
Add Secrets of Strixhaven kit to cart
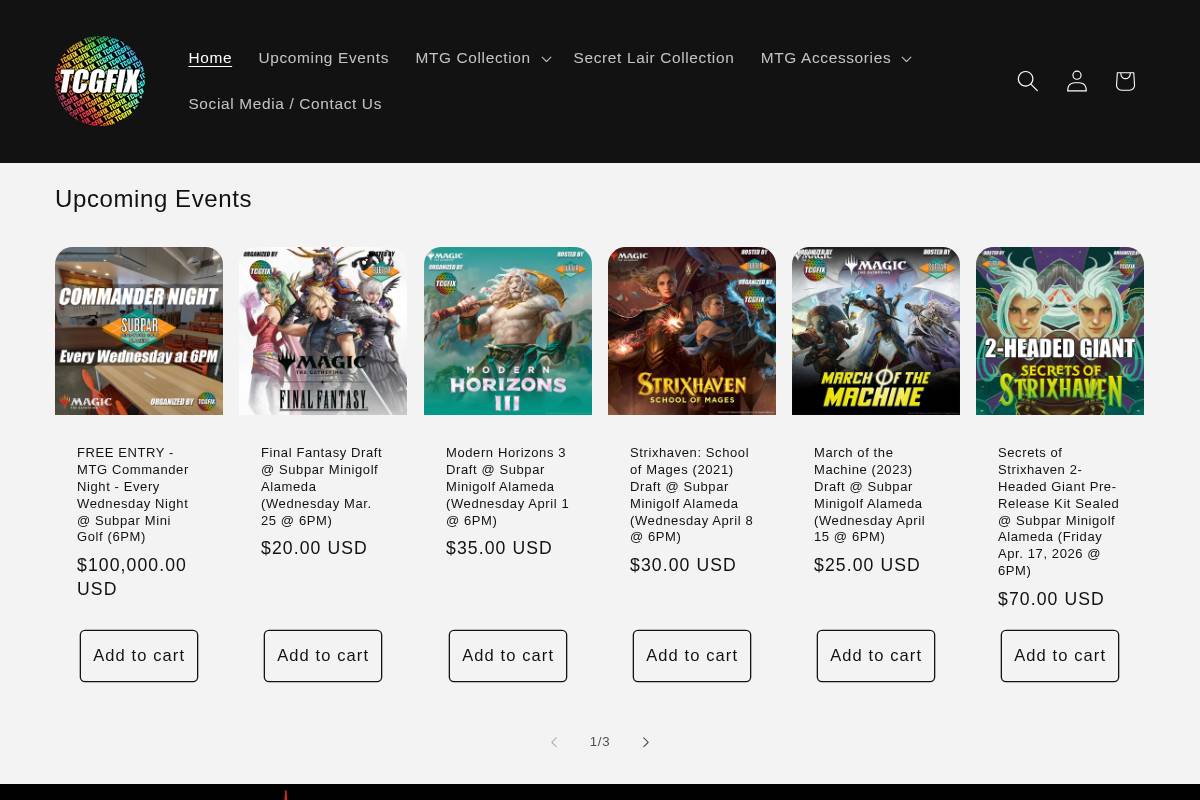(x=1060, y=655)
